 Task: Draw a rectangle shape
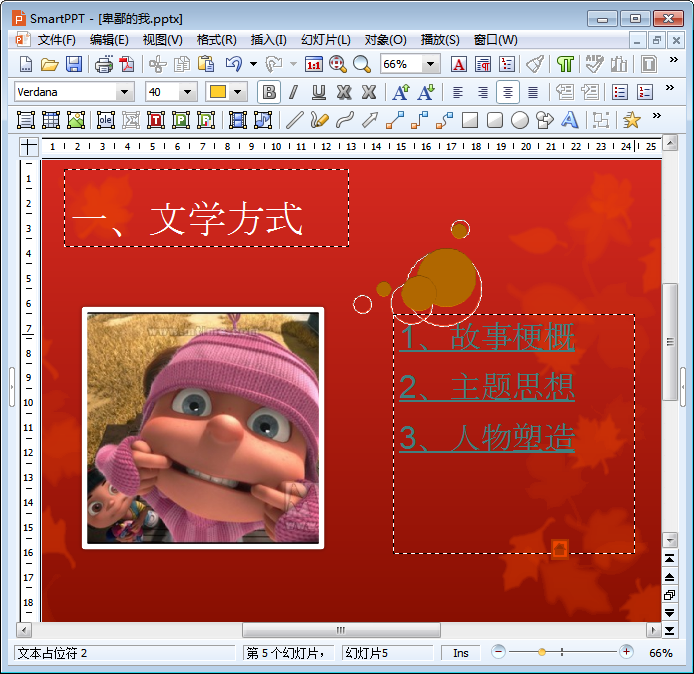tap(470, 120)
